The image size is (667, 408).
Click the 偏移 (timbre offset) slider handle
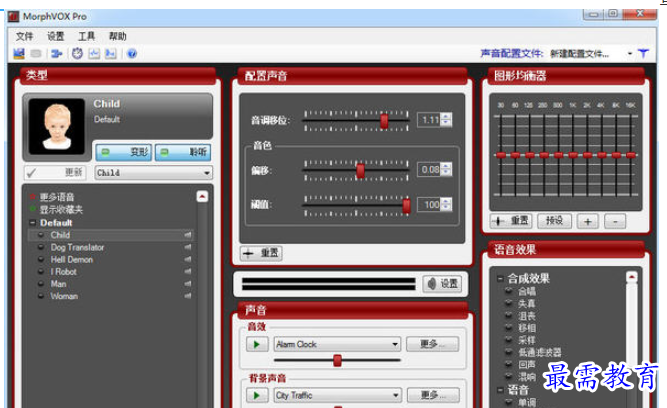click(360, 171)
